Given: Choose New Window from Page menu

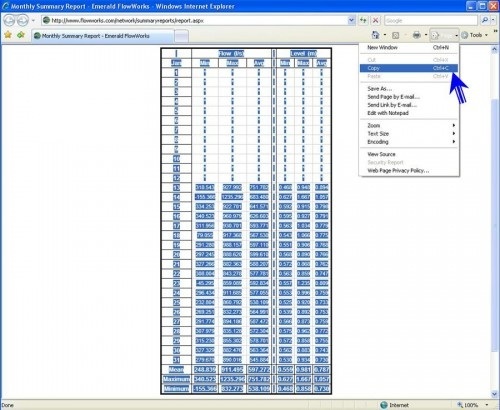Looking at the screenshot, I should 409,47.
